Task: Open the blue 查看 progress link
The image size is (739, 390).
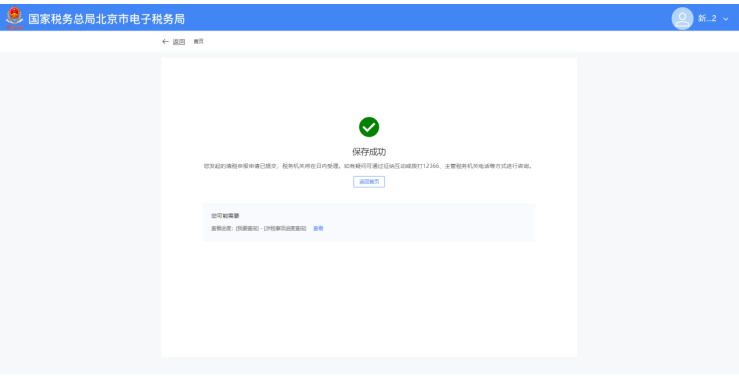Action: tap(318, 228)
